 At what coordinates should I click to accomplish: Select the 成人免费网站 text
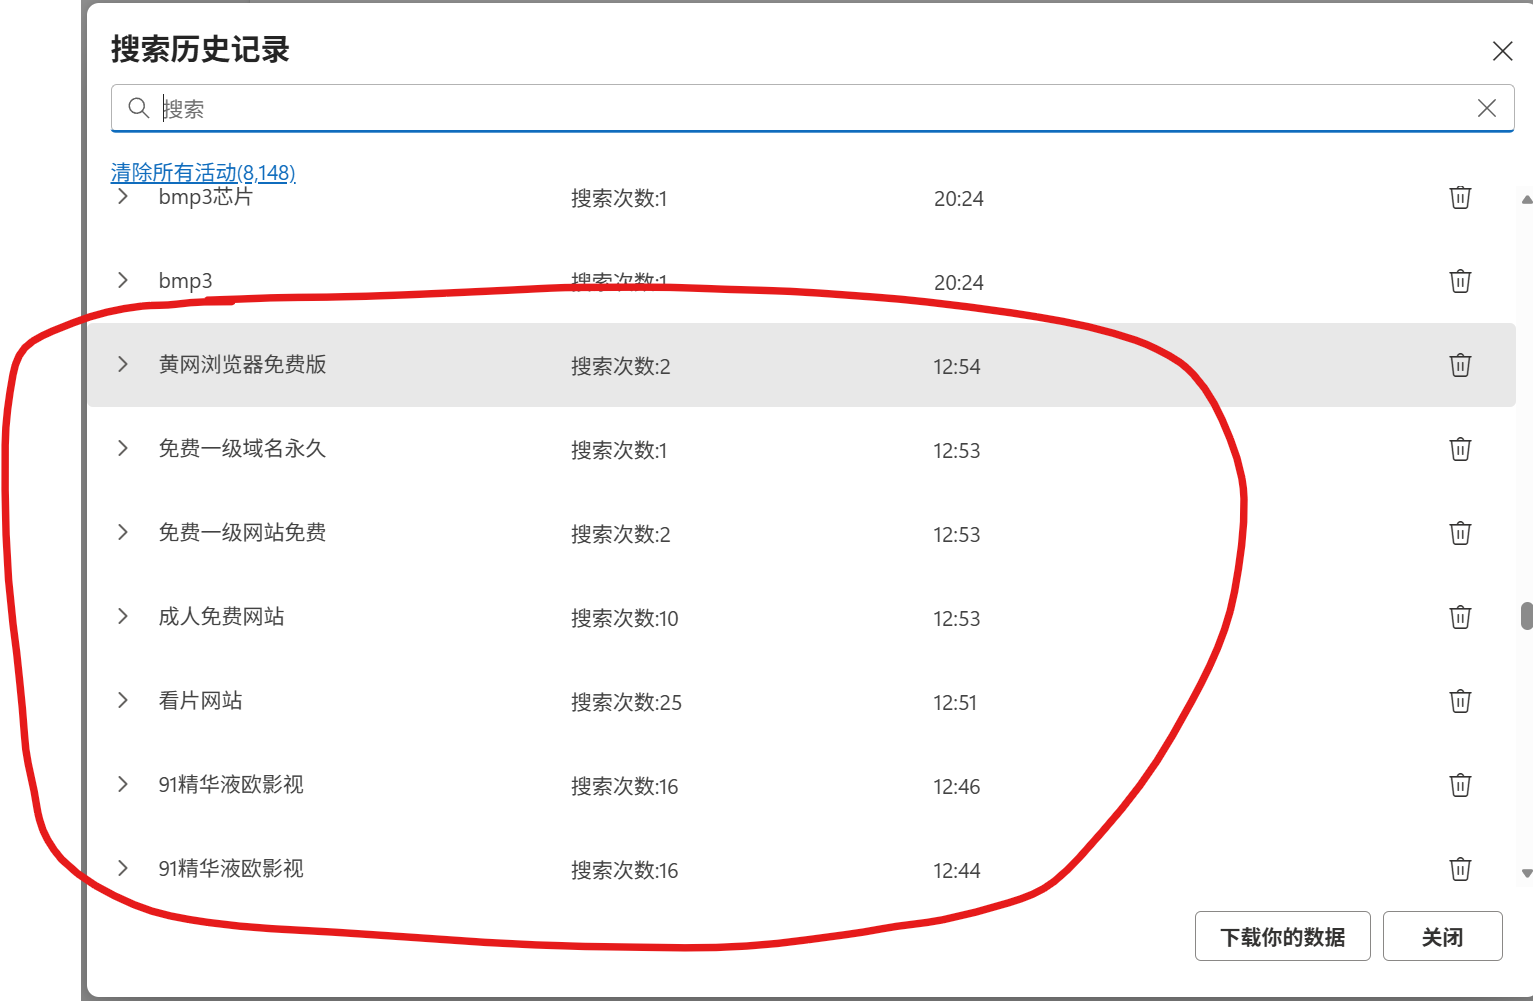221,617
